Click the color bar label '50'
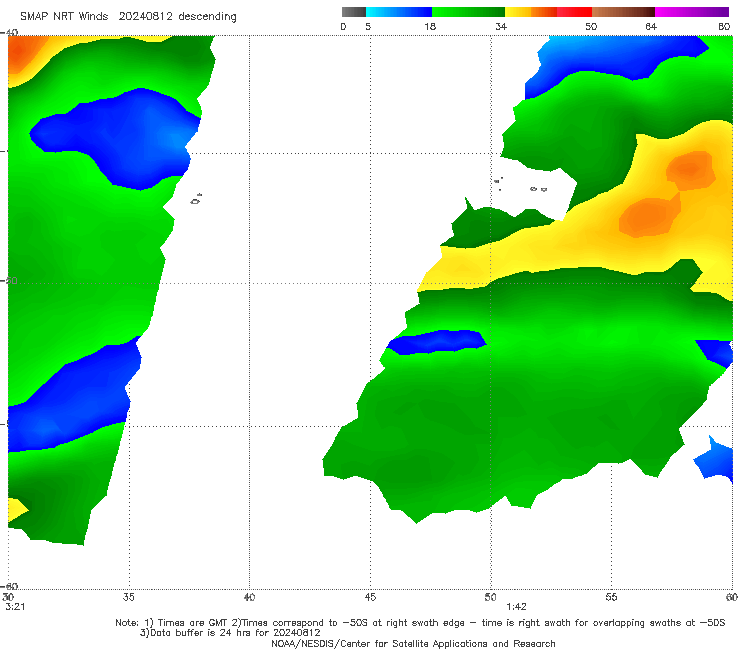The image size is (740, 650). (x=591, y=27)
